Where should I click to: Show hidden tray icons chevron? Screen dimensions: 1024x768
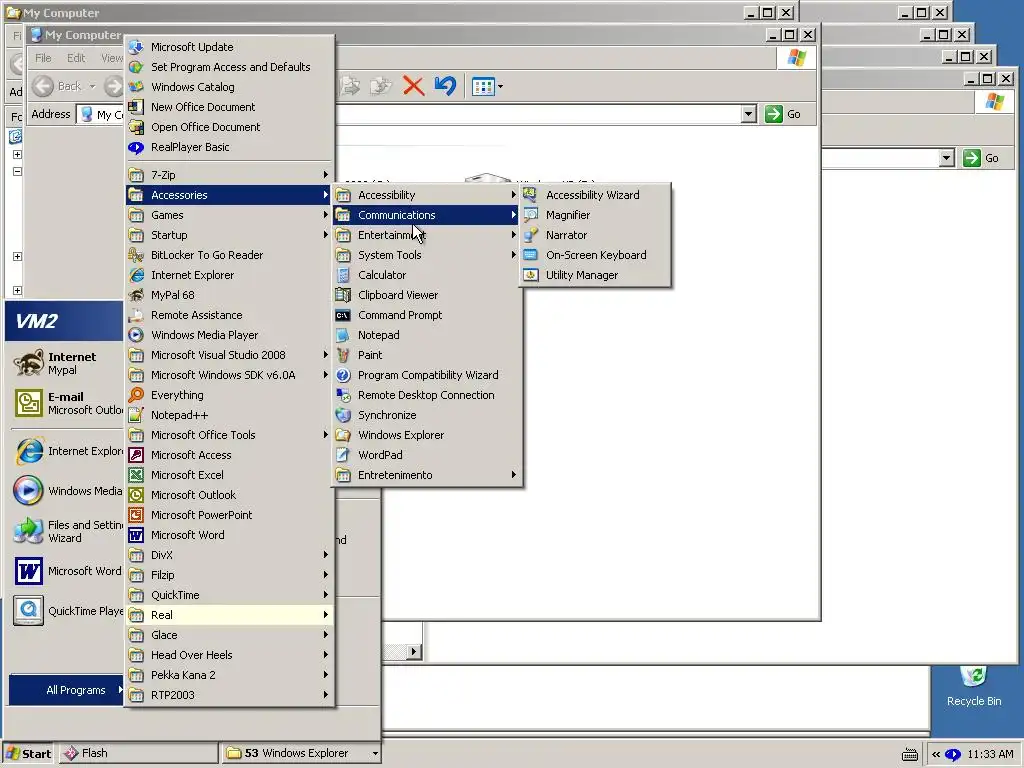936,754
